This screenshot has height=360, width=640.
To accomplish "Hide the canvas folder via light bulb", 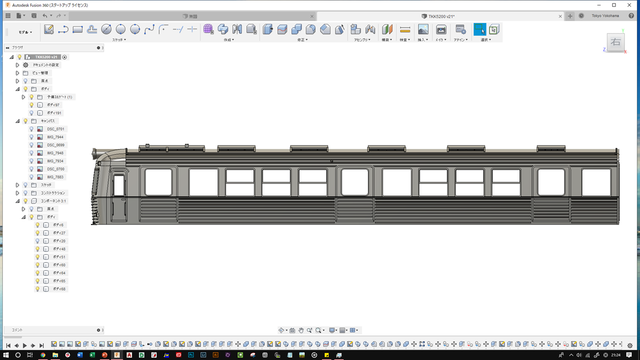I will pos(25,121).
